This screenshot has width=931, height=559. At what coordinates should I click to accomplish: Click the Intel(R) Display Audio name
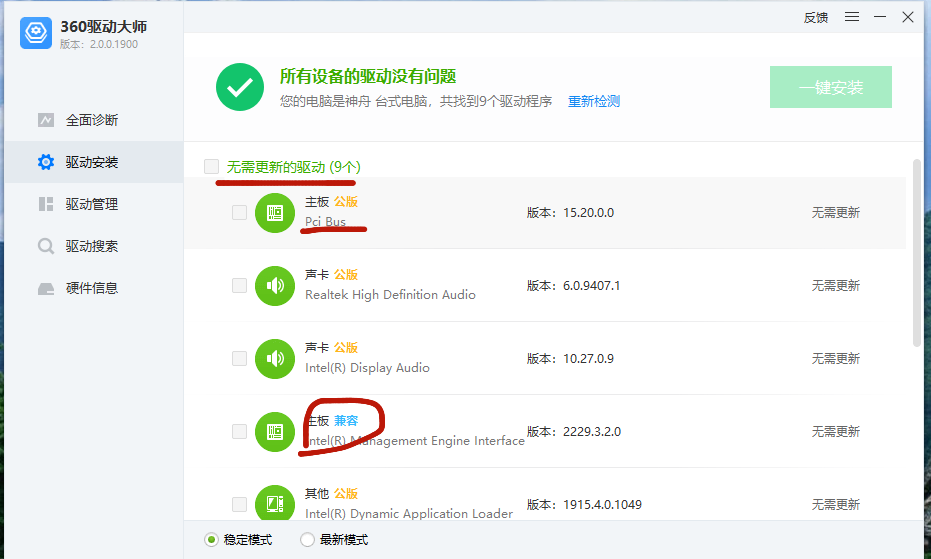click(367, 368)
